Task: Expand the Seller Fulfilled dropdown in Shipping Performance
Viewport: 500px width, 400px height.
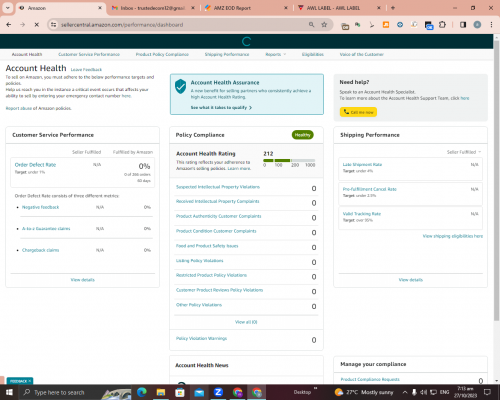Action: pos(464,152)
